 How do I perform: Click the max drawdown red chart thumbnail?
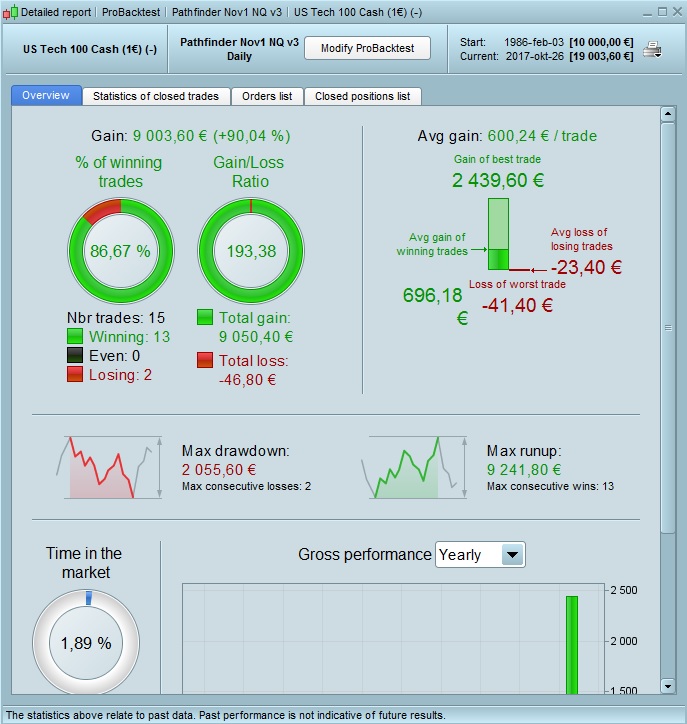(109, 467)
